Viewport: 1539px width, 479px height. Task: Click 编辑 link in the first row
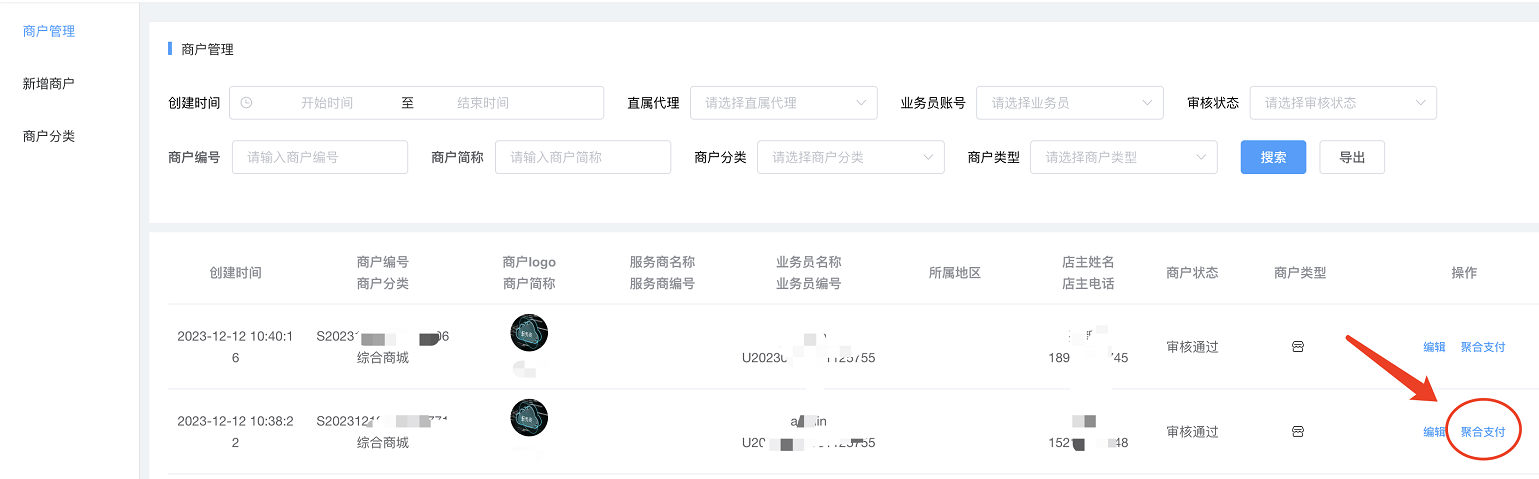tap(1434, 347)
